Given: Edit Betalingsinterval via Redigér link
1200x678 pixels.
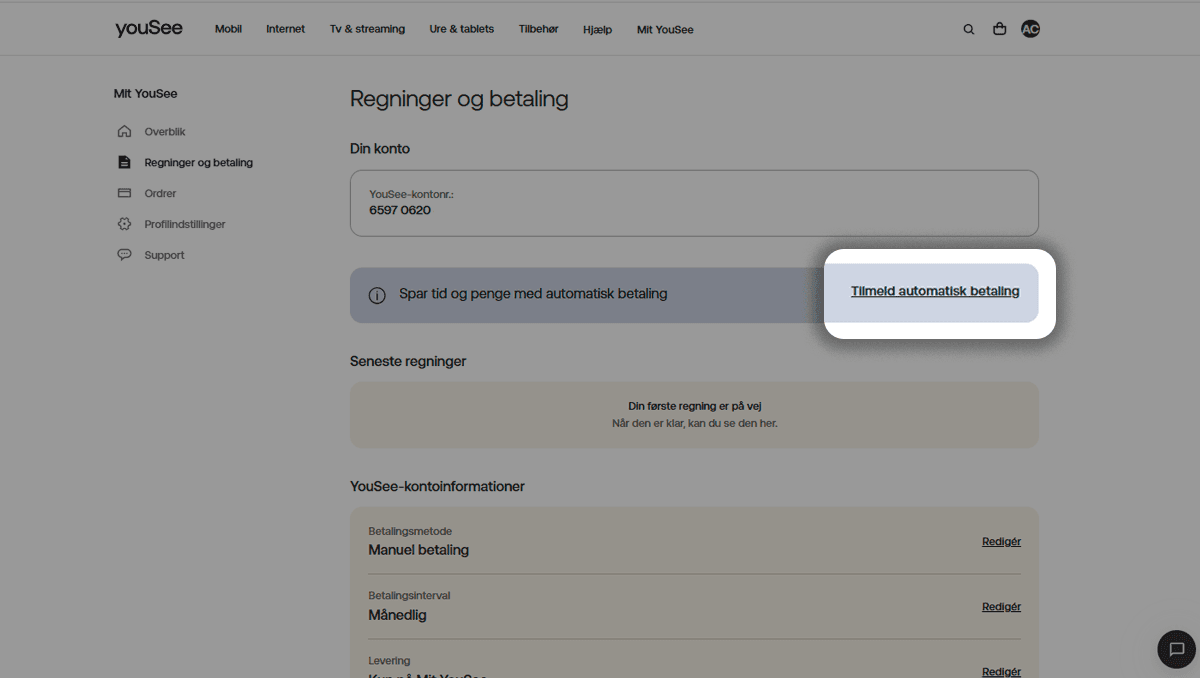Looking at the screenshot, I should 1001,607.
